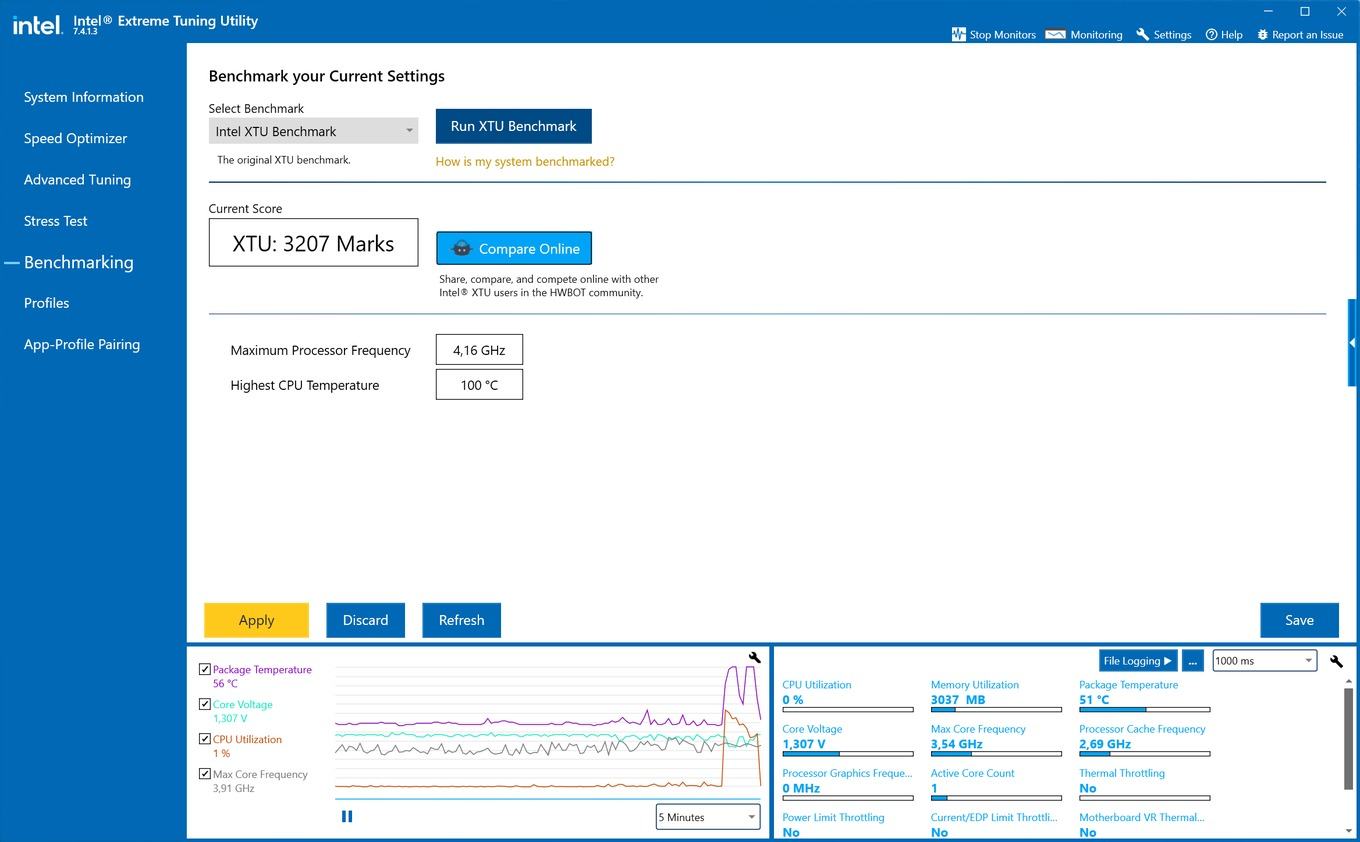This screenshot has height=842, width=1360.
Task: Click the Max Core Frequency 3,54 GHz value
Action: click(x=957, y=744)
